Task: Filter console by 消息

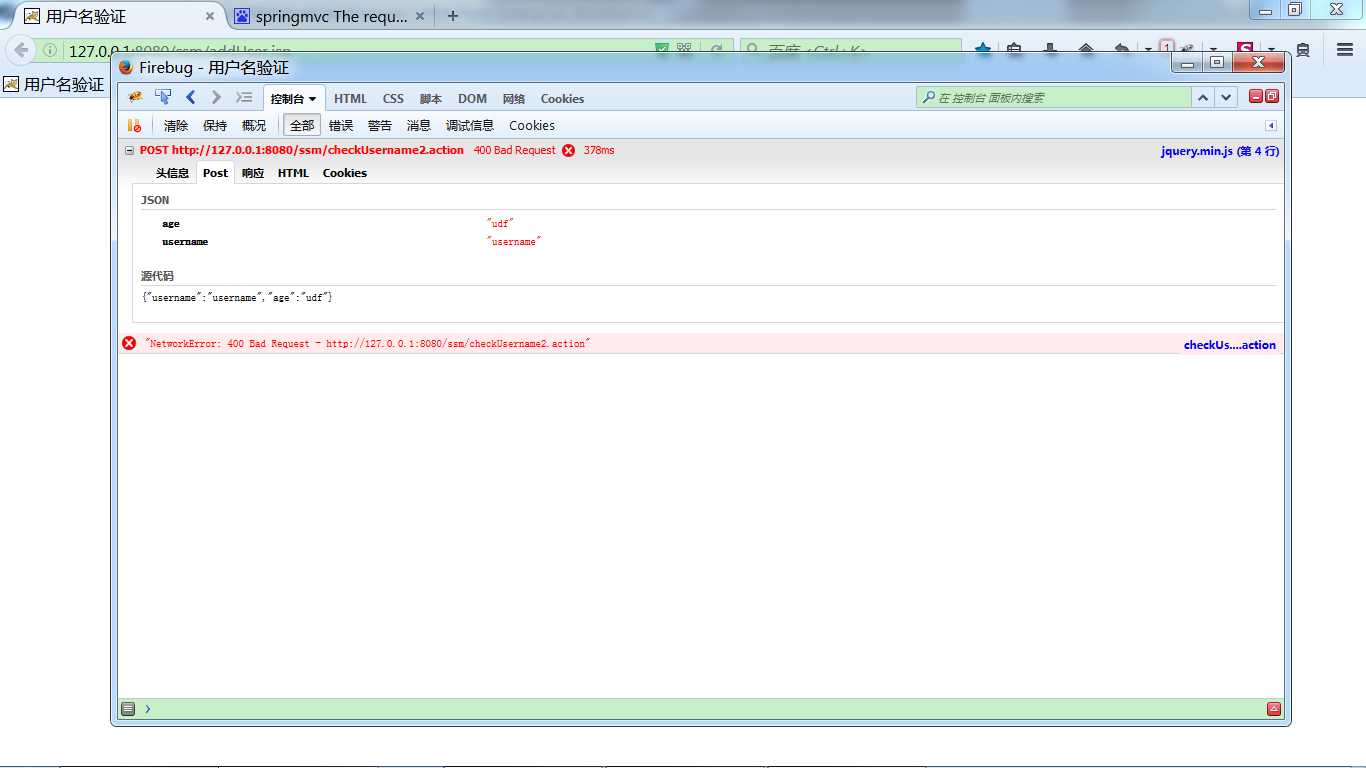Action: (419, 125)
